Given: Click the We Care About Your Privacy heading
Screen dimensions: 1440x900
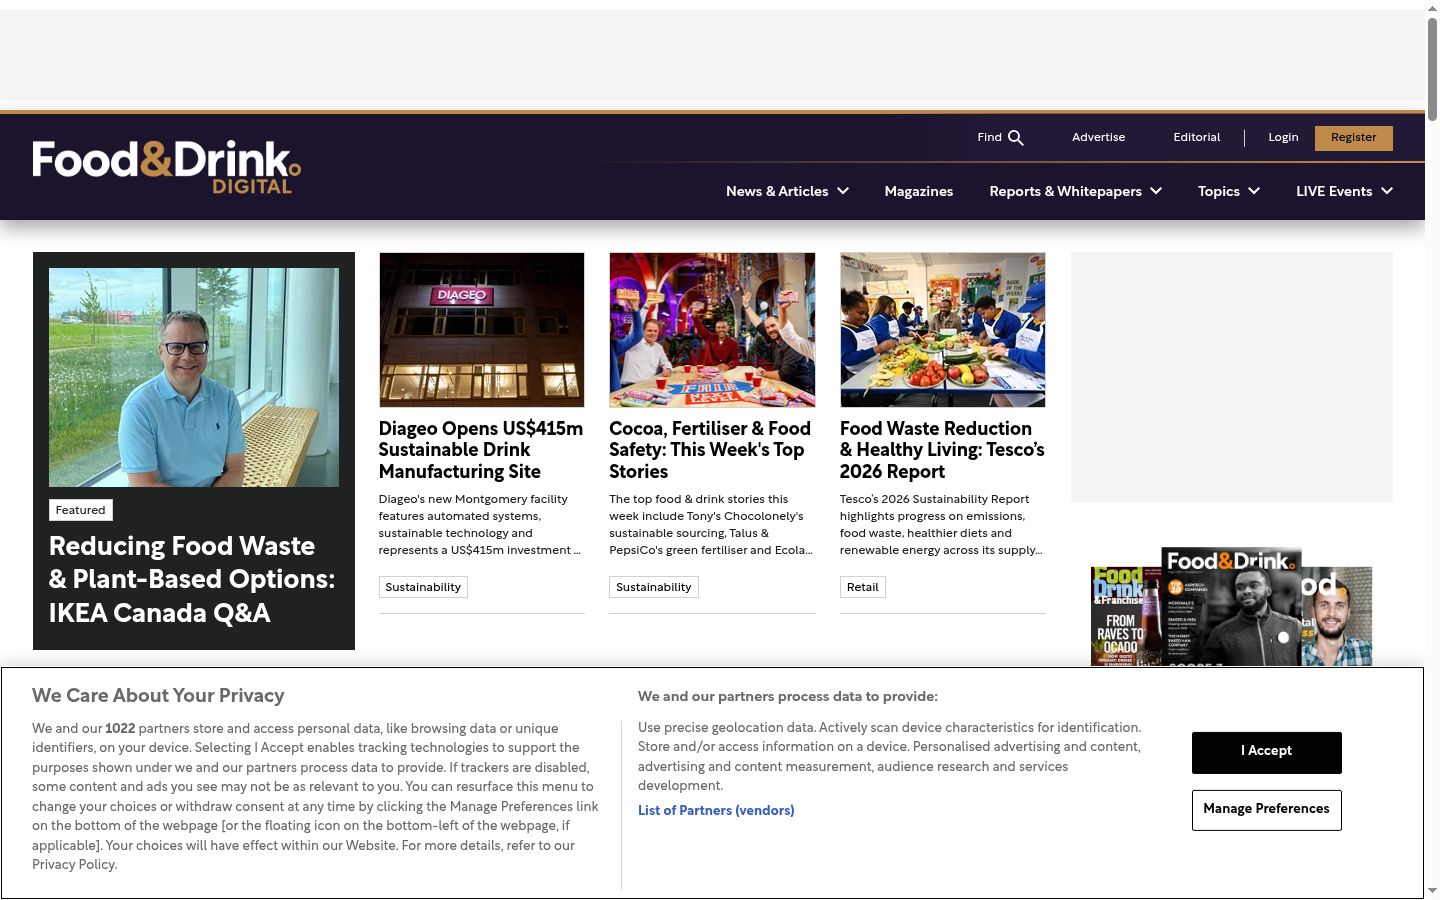Looking at the screenshot, I should click(x=158, y=696).
